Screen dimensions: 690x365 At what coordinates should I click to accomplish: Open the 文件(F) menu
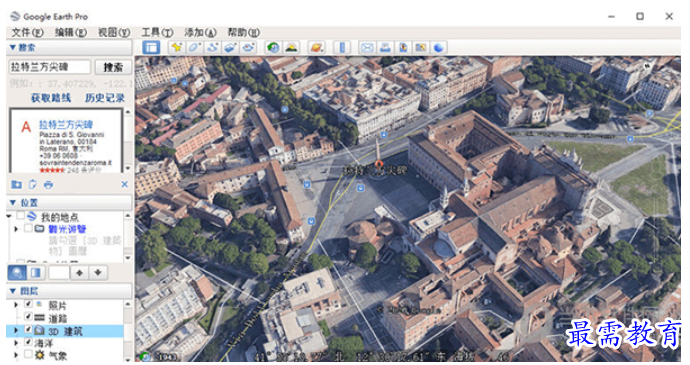pos(27,32)
